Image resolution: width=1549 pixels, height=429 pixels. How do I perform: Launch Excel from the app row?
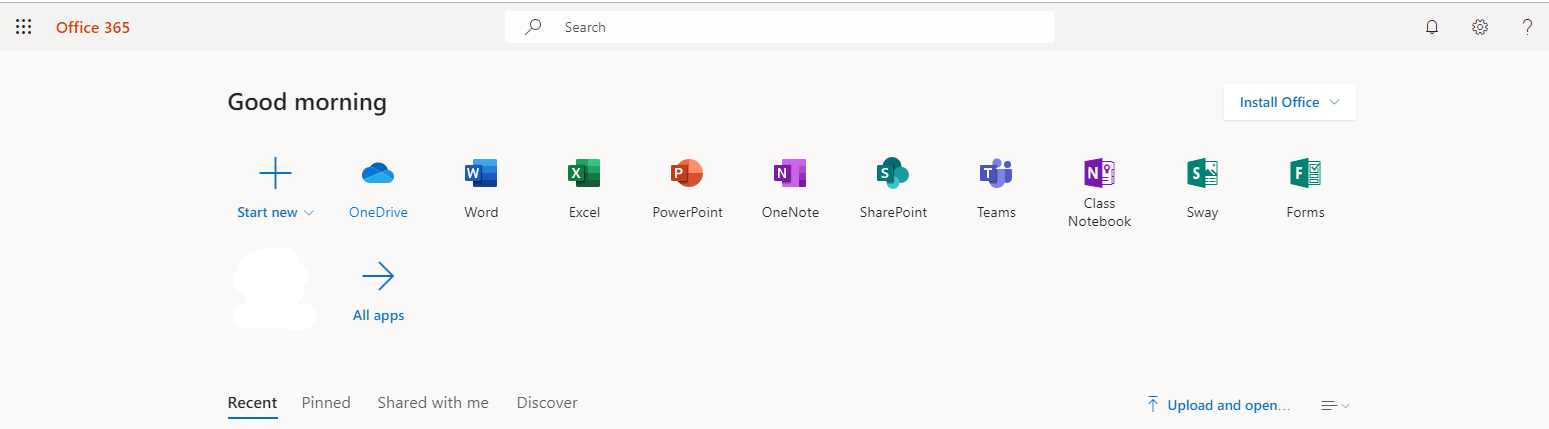tap(584, 174)
